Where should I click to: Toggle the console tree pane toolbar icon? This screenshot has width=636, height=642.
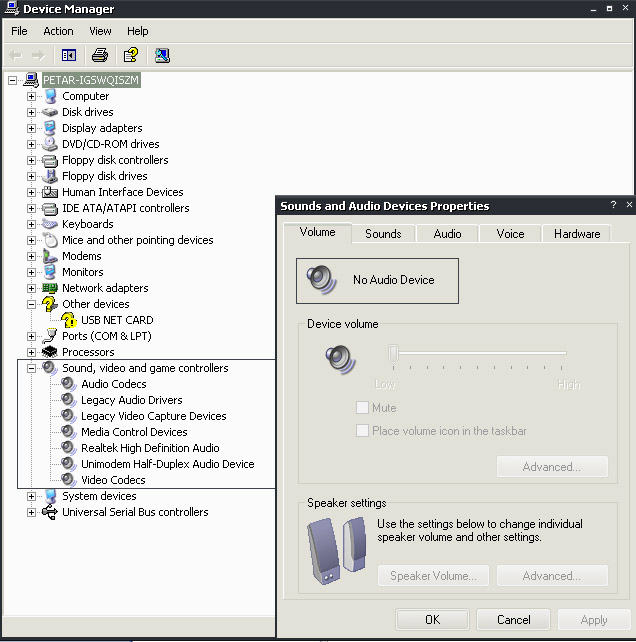(69, 55)
